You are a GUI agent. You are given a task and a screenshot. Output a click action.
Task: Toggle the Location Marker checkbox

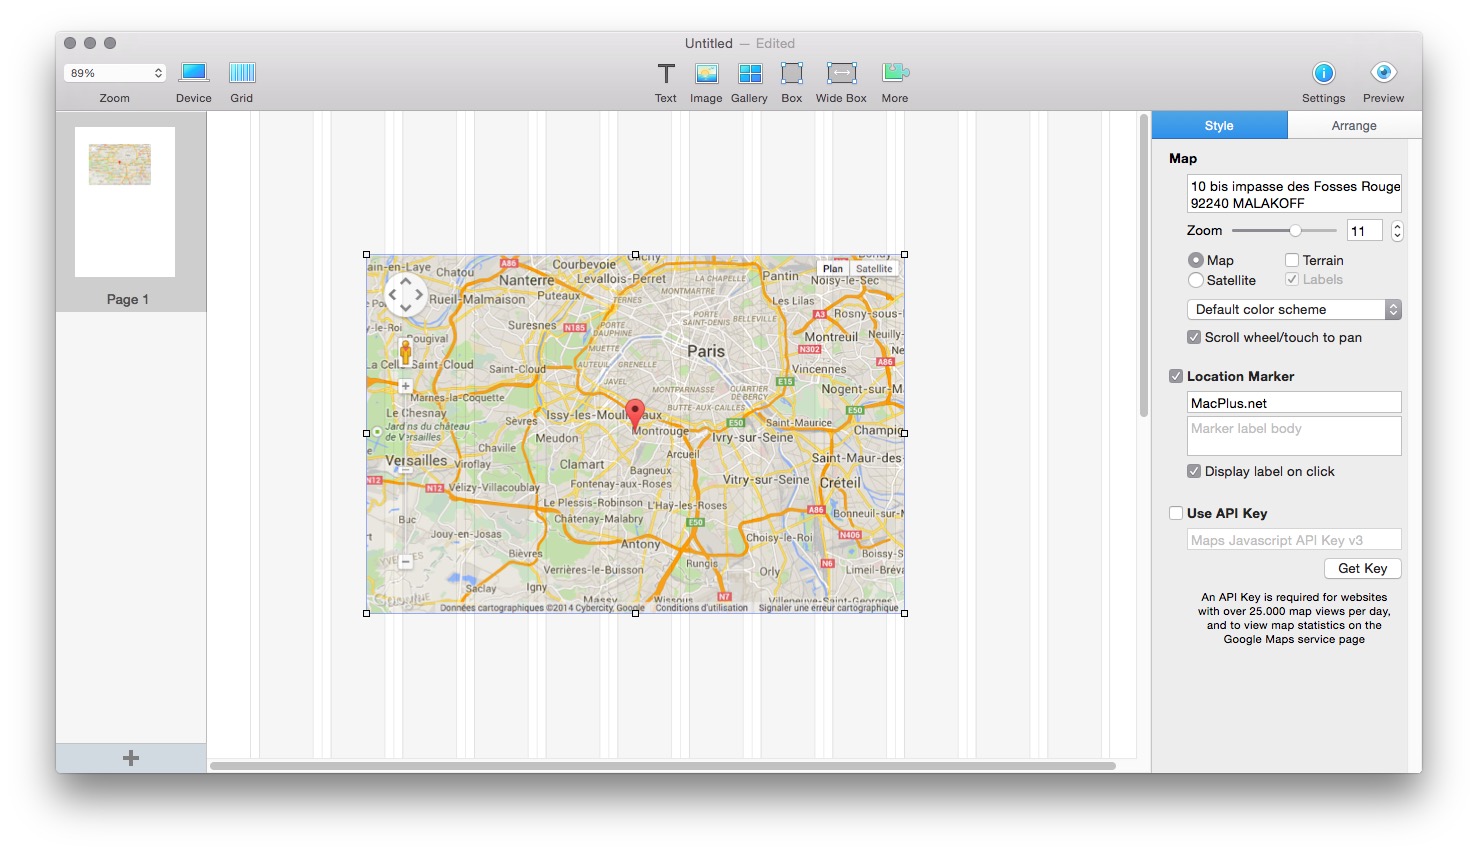click(x=1176, y=376)
